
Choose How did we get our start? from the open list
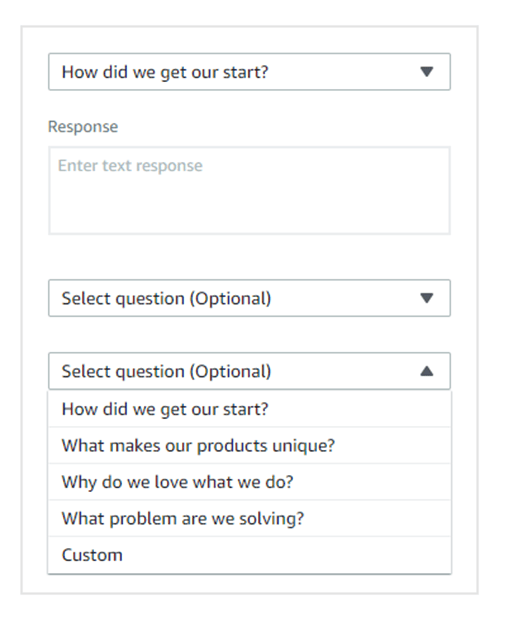250,409
